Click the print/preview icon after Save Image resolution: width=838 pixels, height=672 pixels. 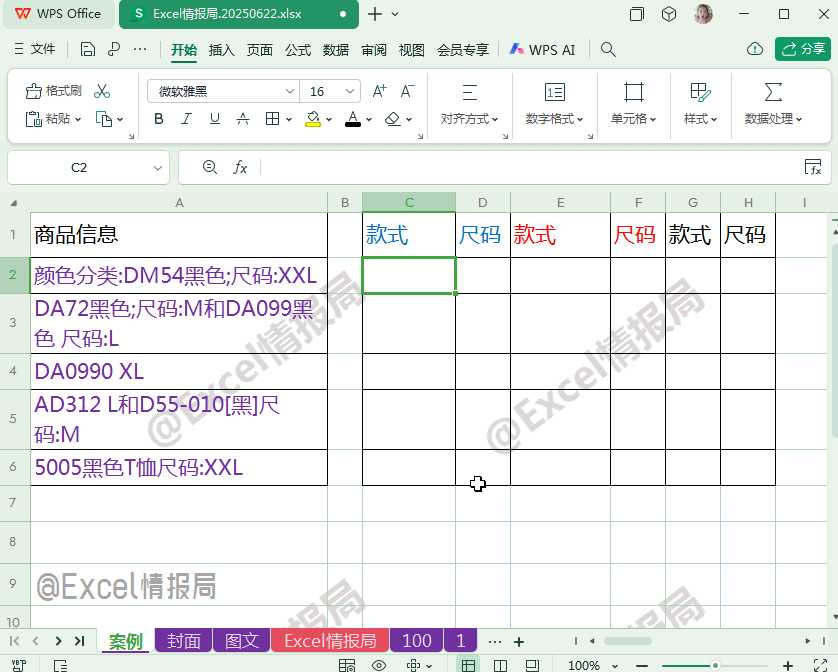[114, 49]
